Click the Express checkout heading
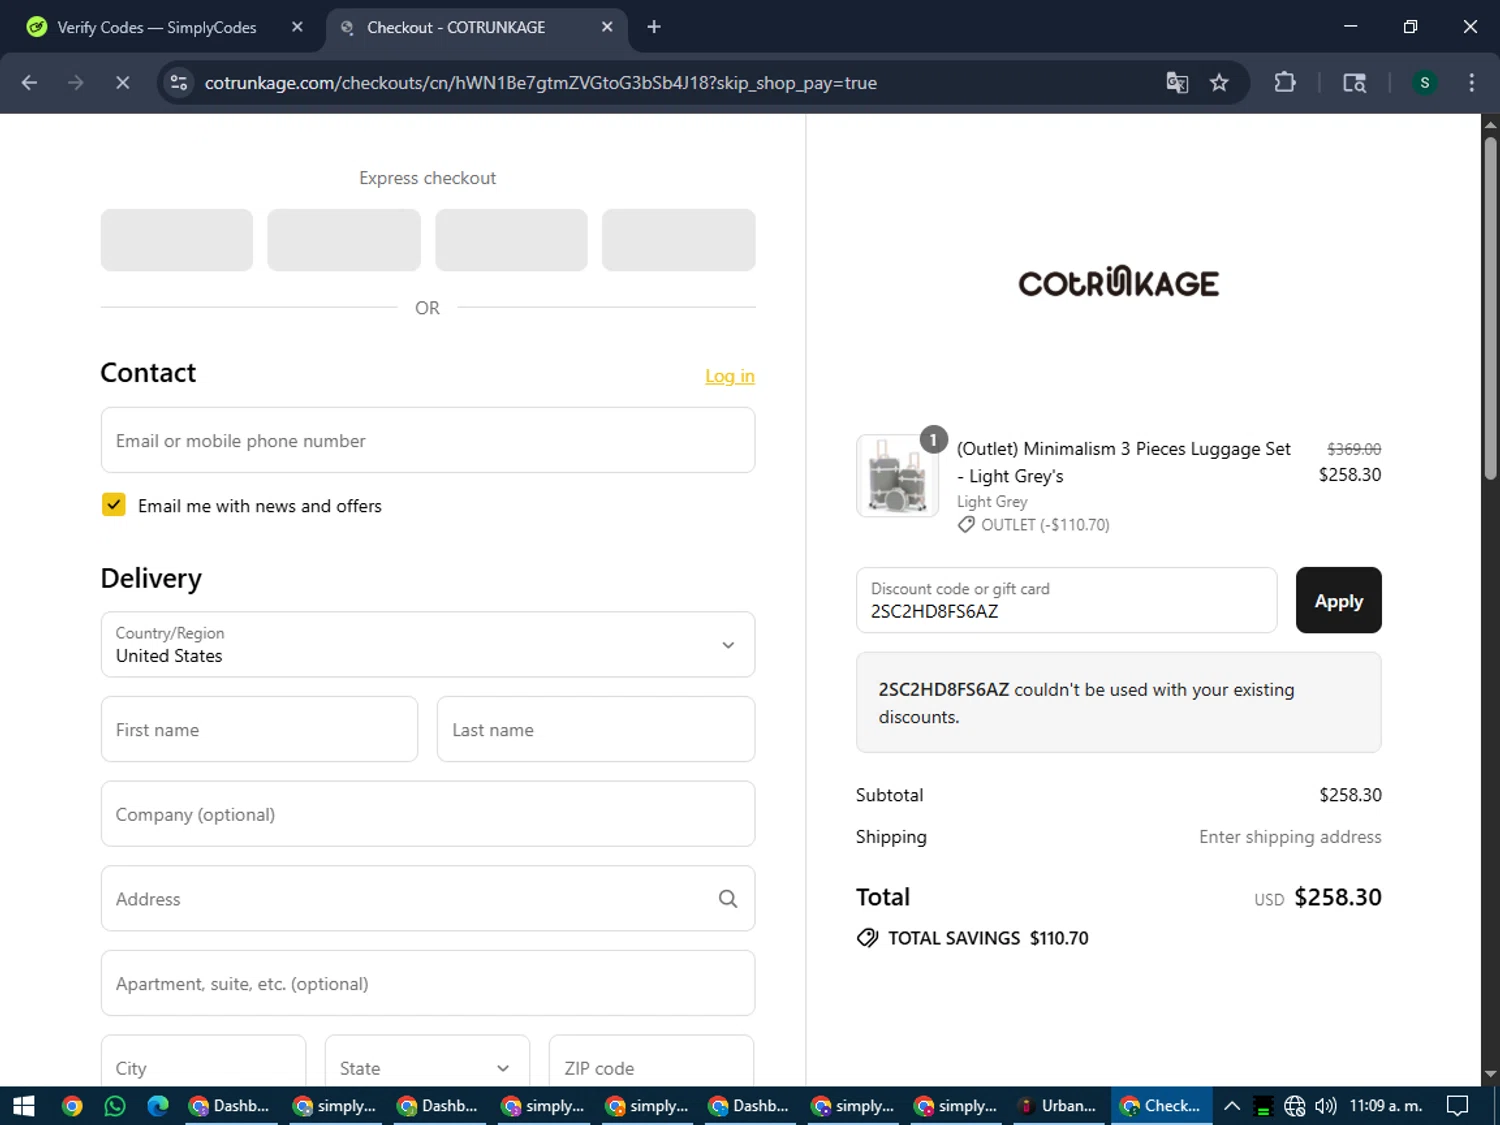The width and height of the screenshot is (1500, 1125). tap(427, 178)
